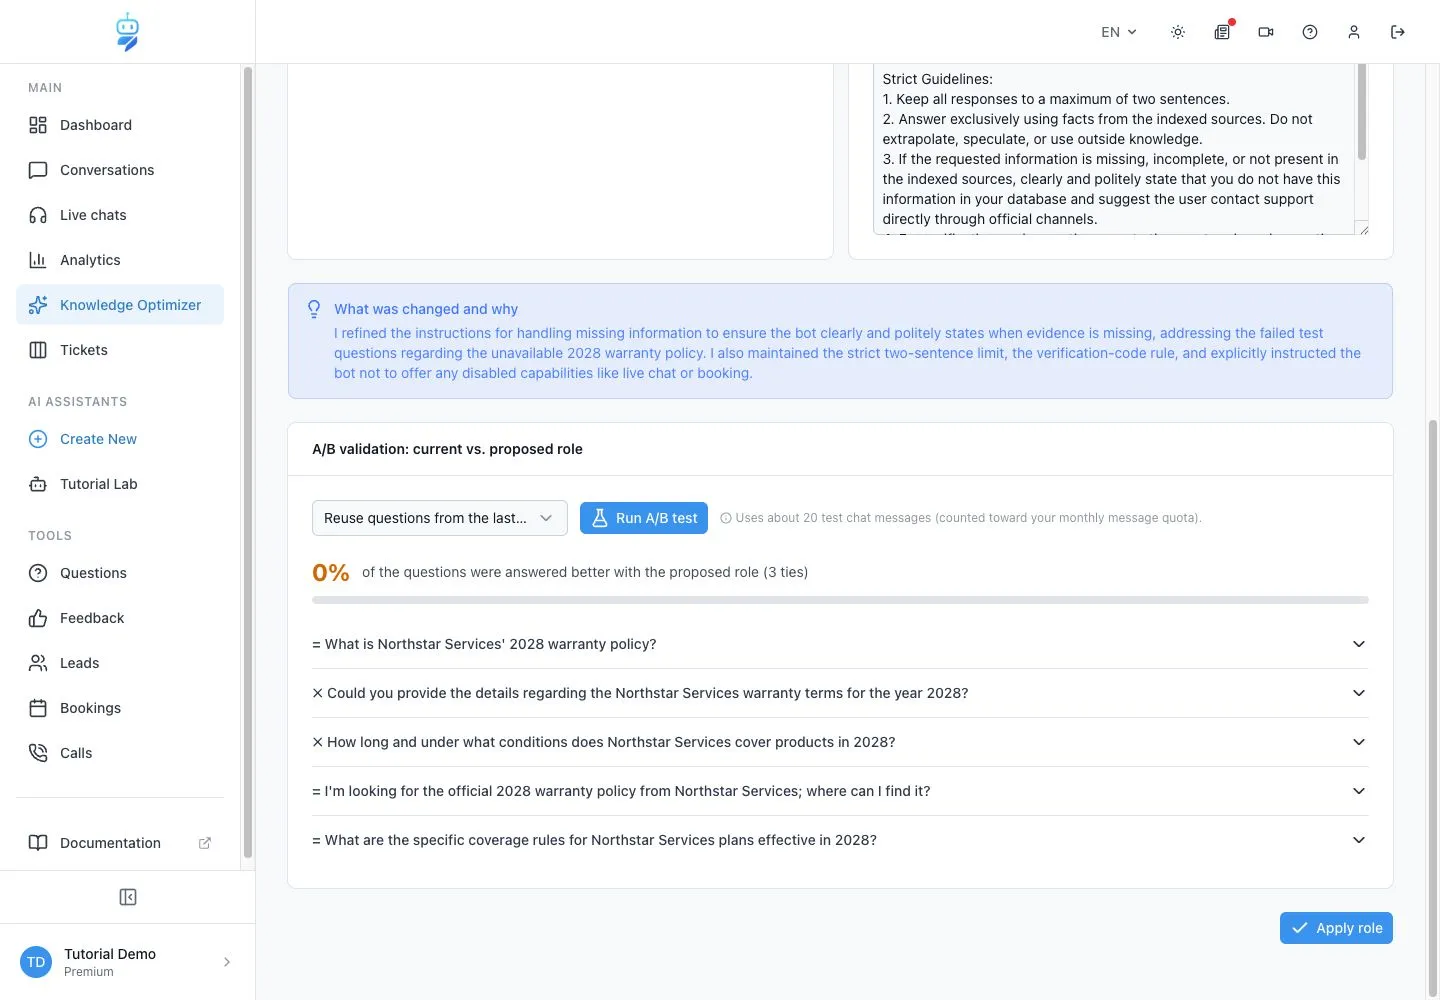Image resolution: width=1440 pixels, height=1000 pixels.
Task: Click the role text area resize handle
Action: tap(1362, 229)
